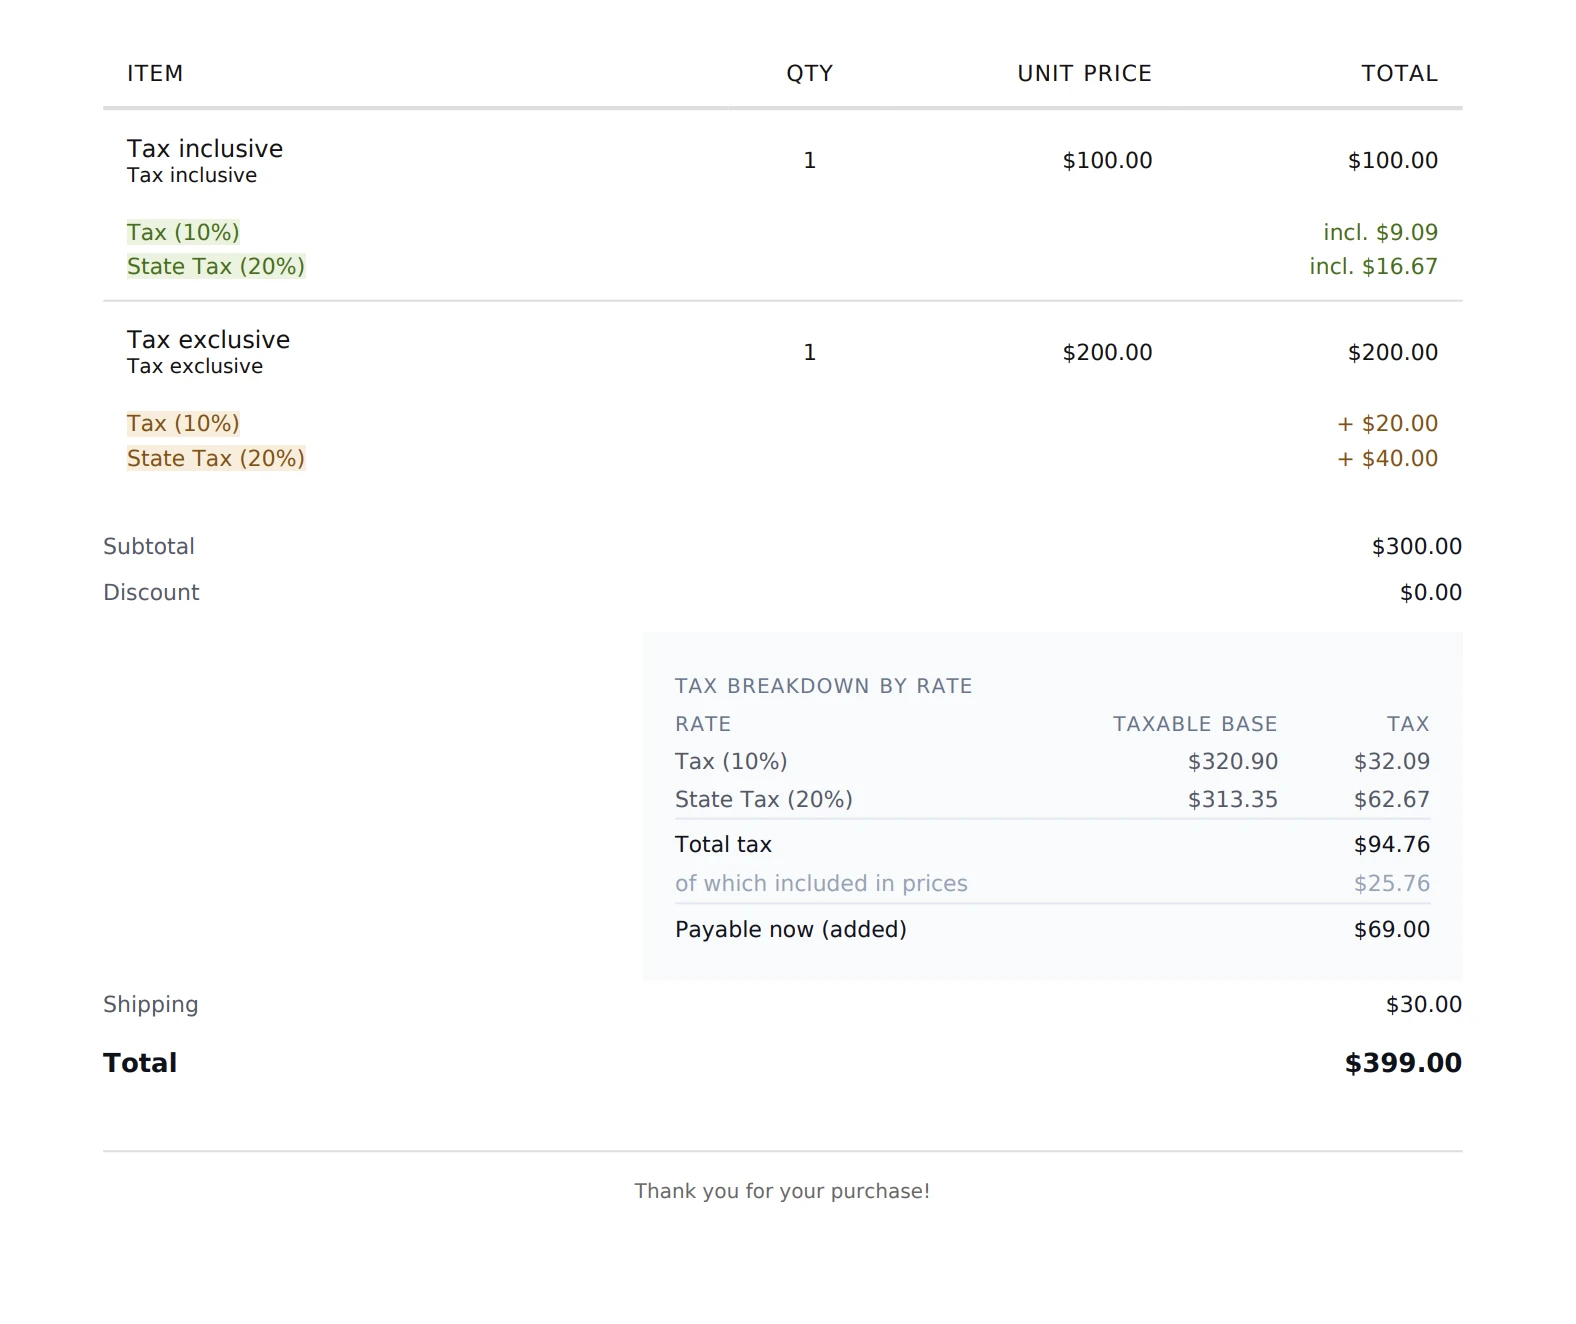Click the $32.09 tax amount
The image size is (1576, 1324).
(x=1391, y=761)
